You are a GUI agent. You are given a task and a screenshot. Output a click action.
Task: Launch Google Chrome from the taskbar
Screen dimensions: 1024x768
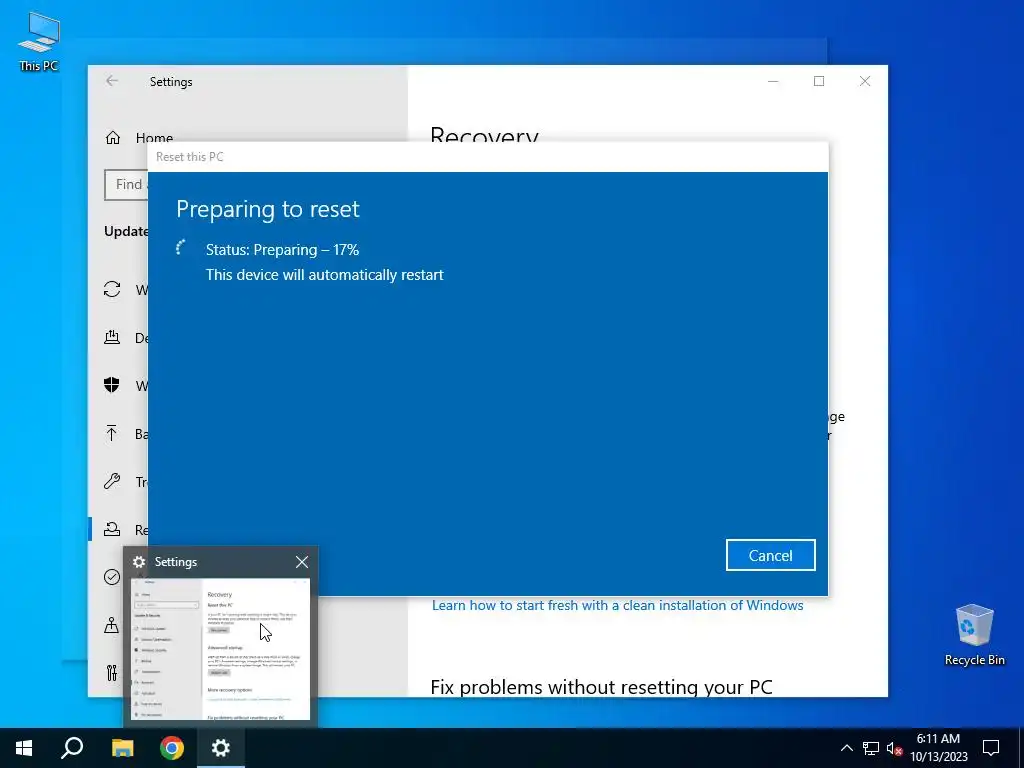[172, 748]
